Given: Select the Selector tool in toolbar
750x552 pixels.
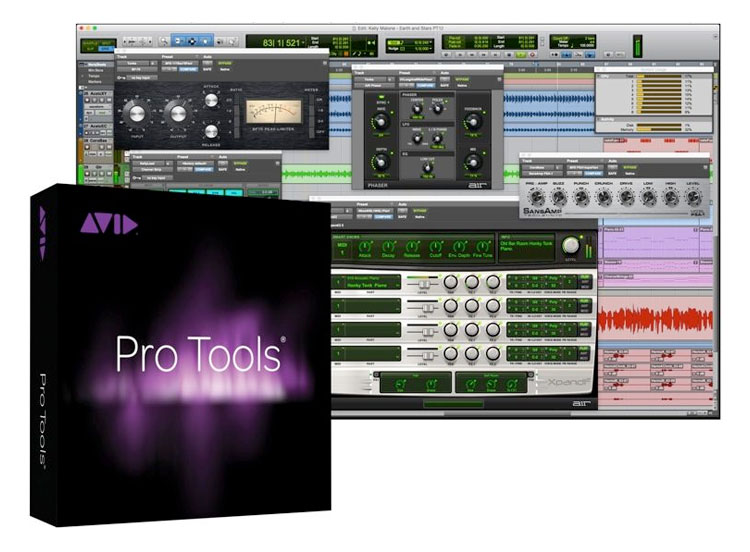Looking at the screenshot, I should click(x=192, y=41).
